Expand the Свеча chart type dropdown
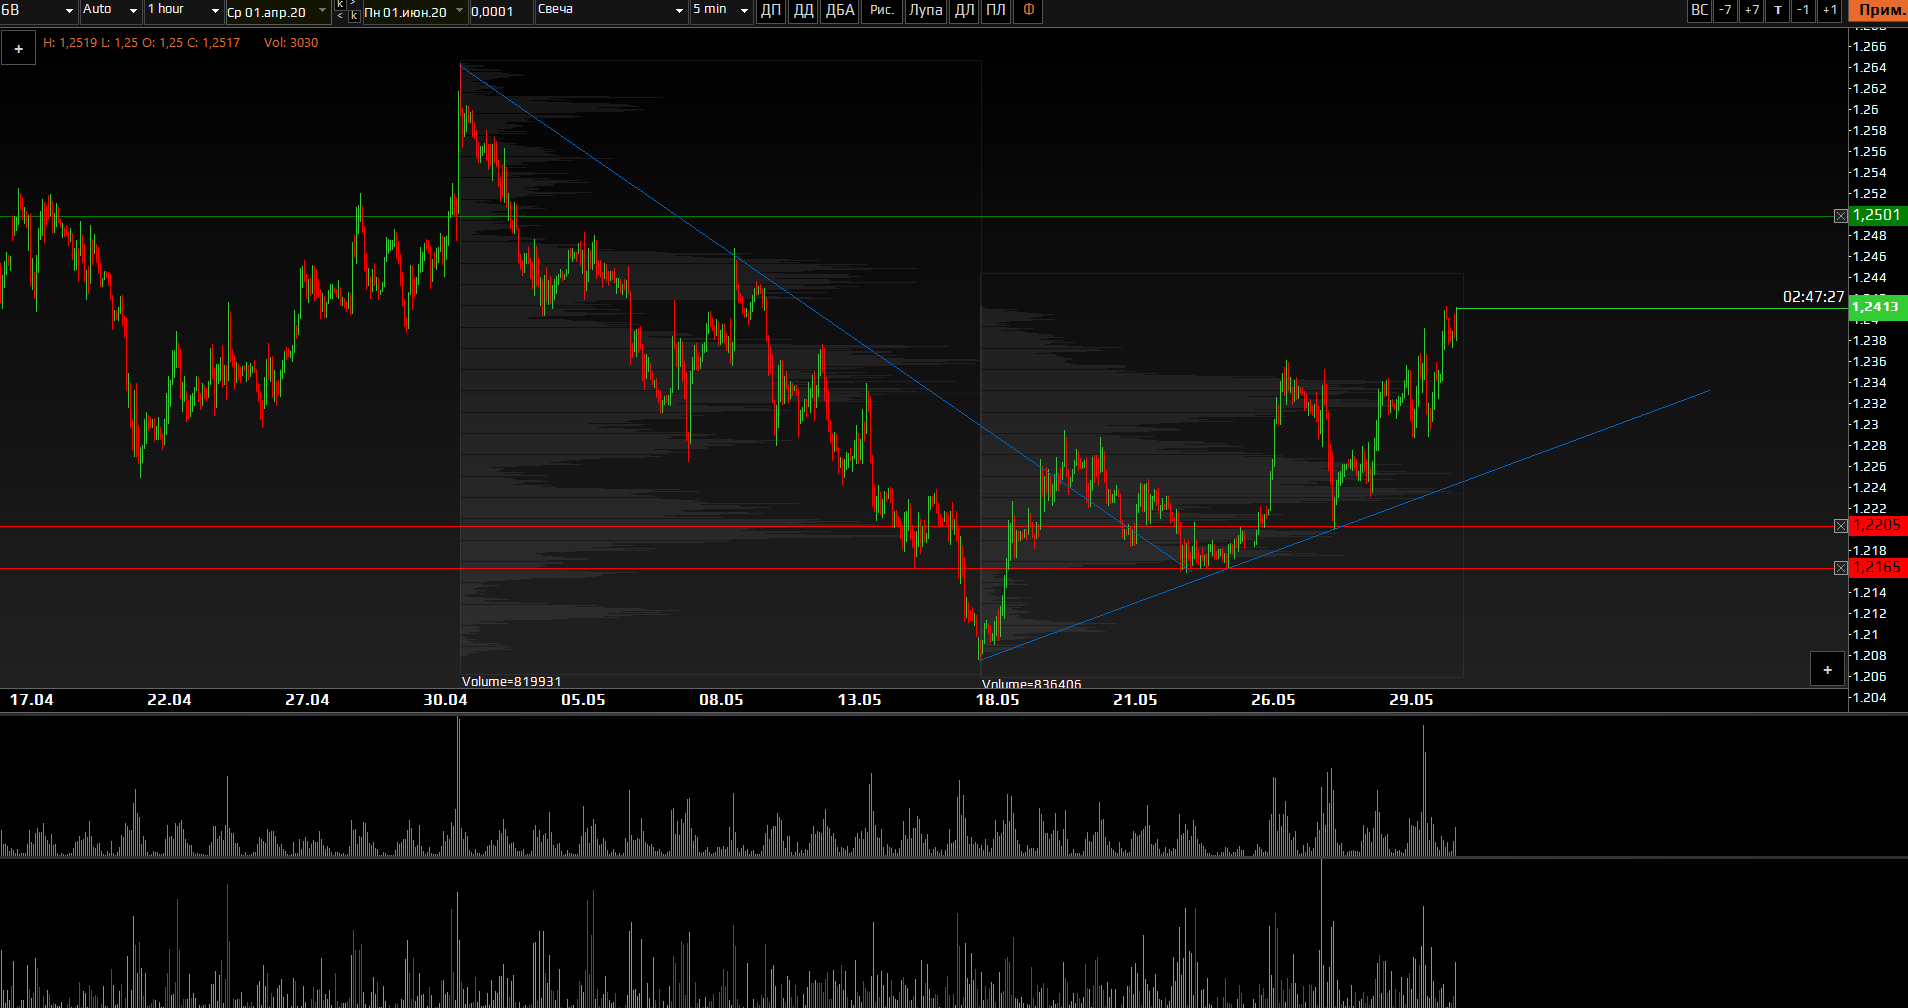Screen dimensions: 1908x1008 click(610, 11)
